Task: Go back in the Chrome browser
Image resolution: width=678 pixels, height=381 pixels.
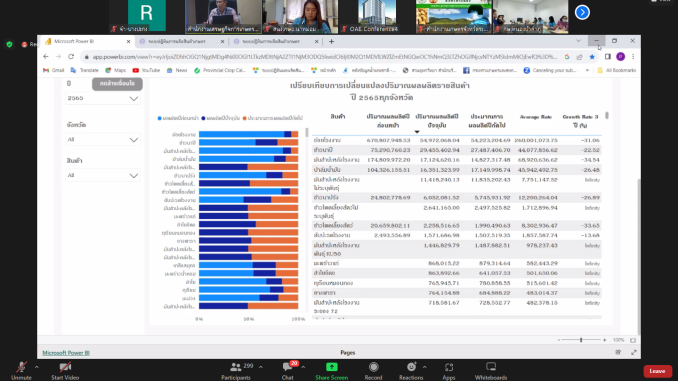Action: (x=46, y=57)
